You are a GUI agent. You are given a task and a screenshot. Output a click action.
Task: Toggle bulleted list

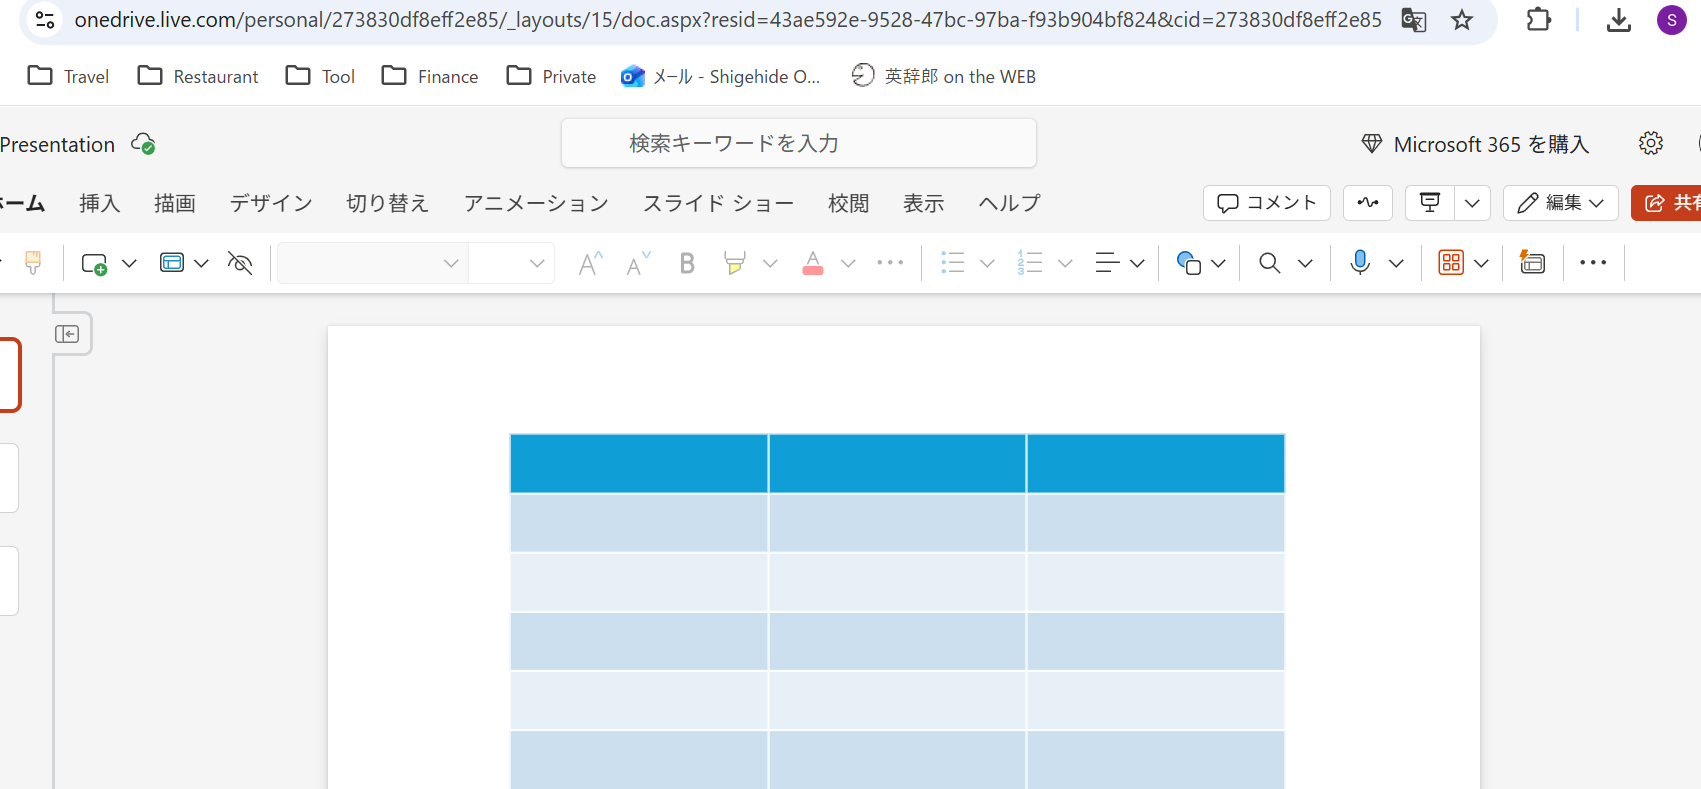(x=953, y=263)
